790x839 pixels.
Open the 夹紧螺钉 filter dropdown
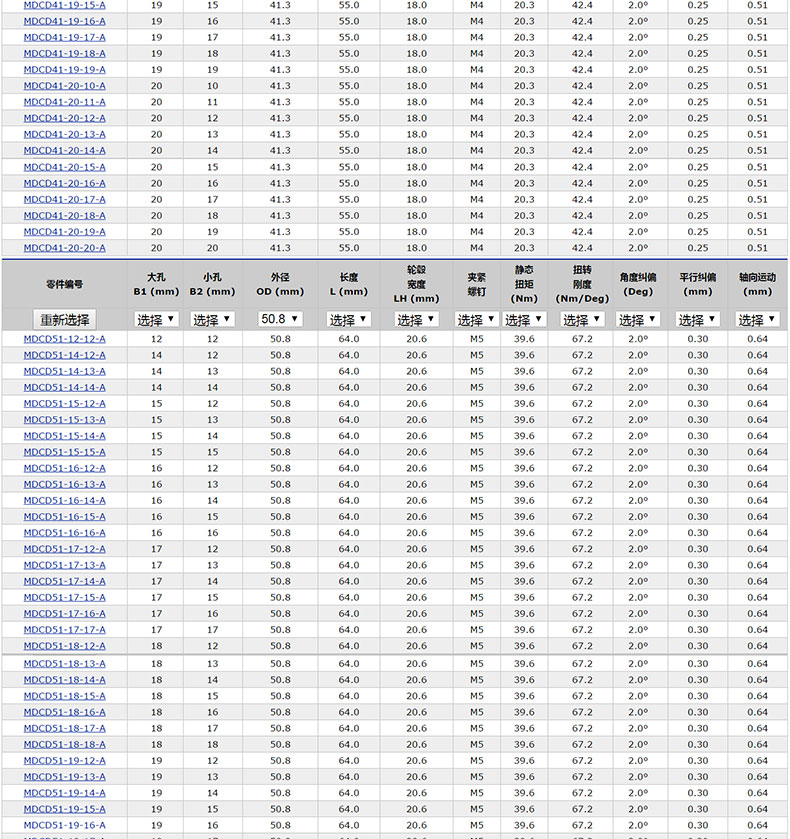click(x=476, y=320)
